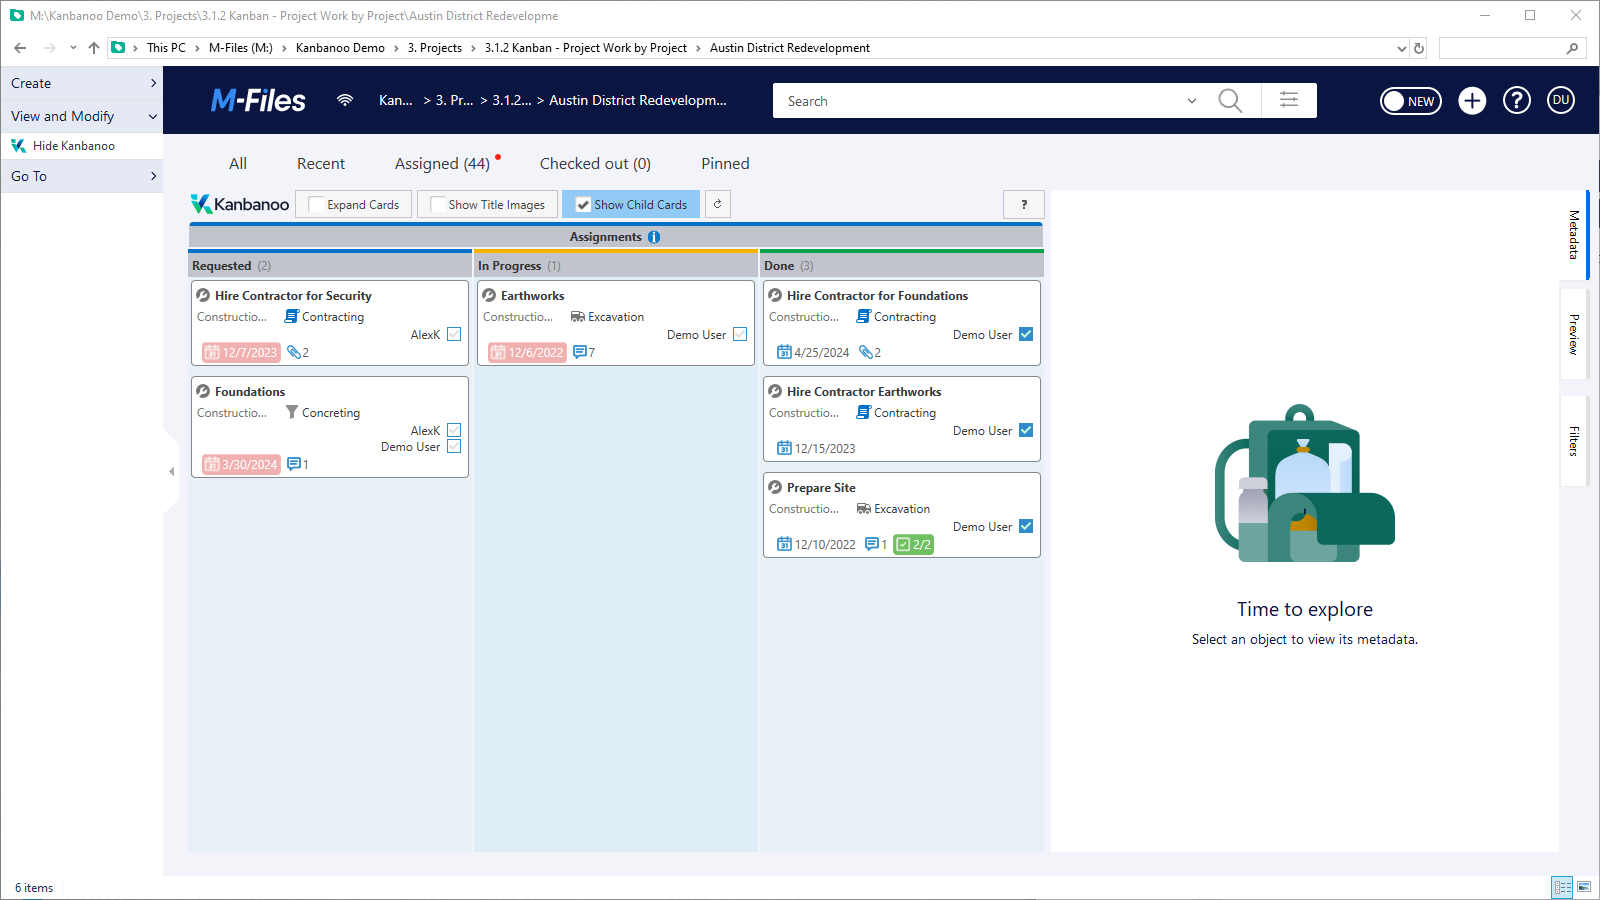Open the Metadata side tab
The width and height of the screenshot is (1600, 900).
[x=1574, y=234]
